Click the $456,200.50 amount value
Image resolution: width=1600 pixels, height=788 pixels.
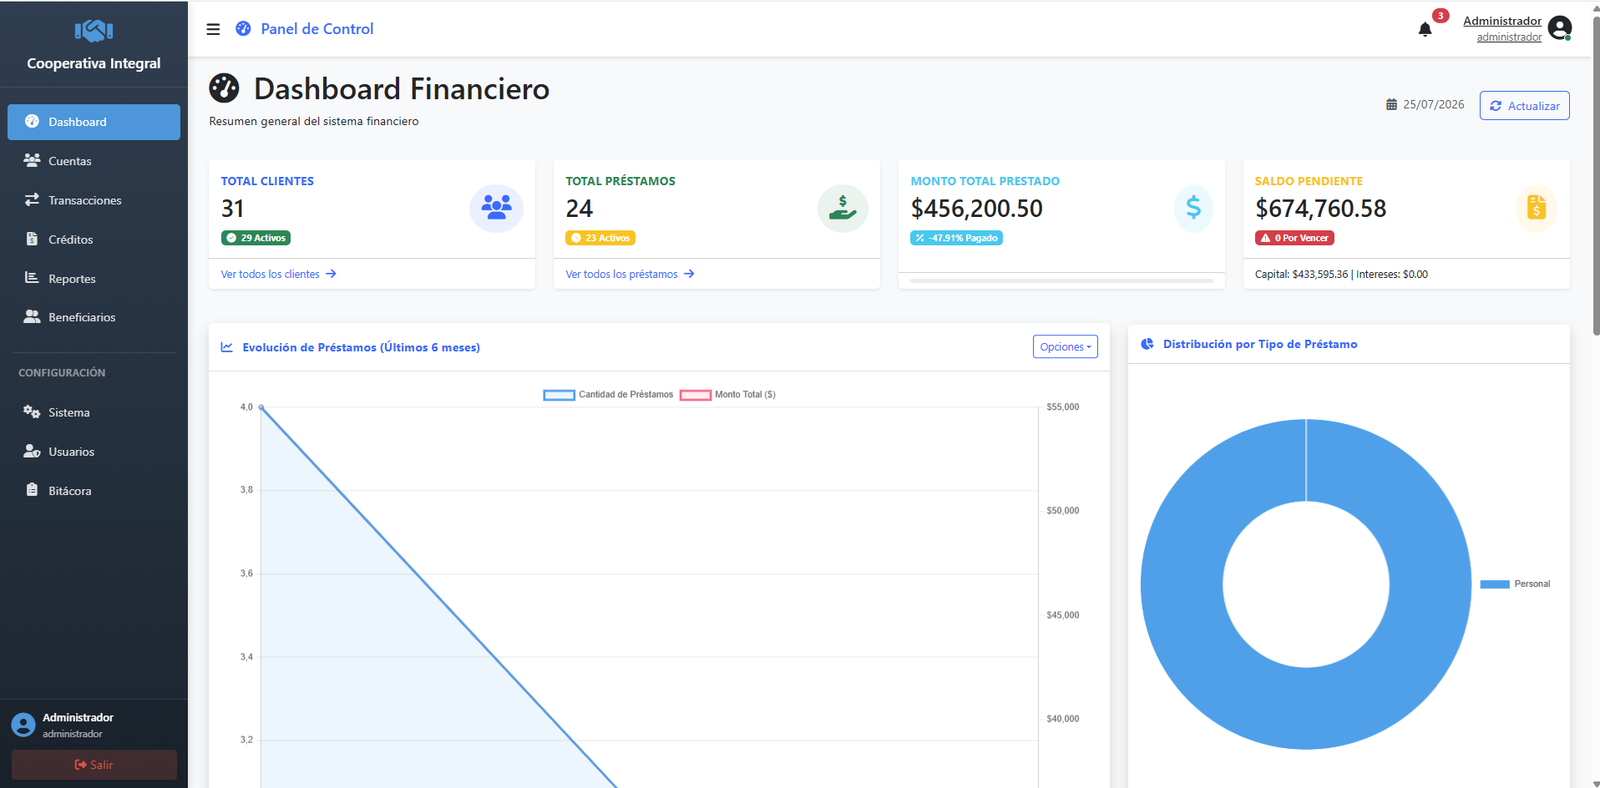point(977,208)
